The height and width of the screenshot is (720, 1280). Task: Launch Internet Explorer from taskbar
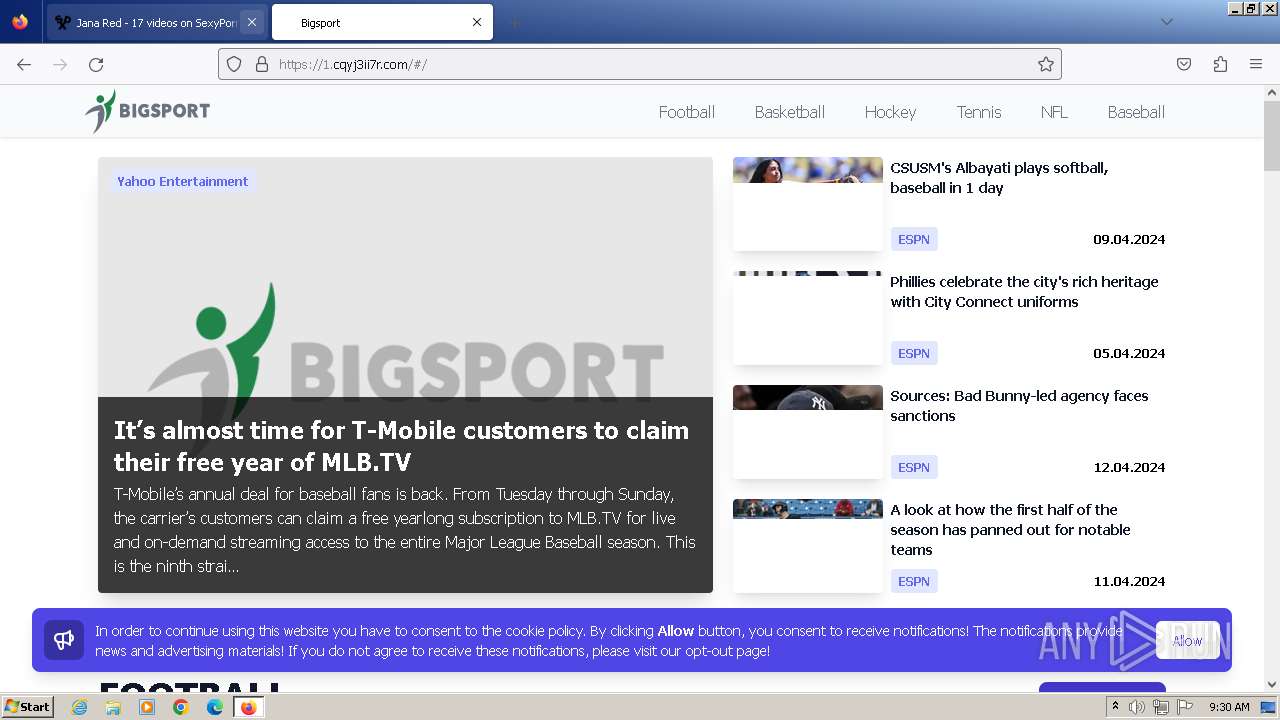coord(80,707)
